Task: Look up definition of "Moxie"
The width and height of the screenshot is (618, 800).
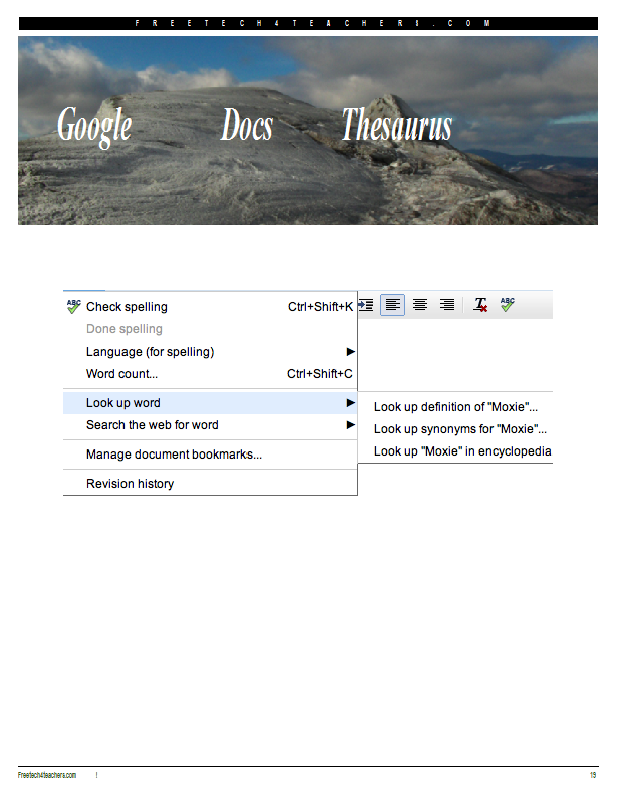Action: click(x=455, y=407)
